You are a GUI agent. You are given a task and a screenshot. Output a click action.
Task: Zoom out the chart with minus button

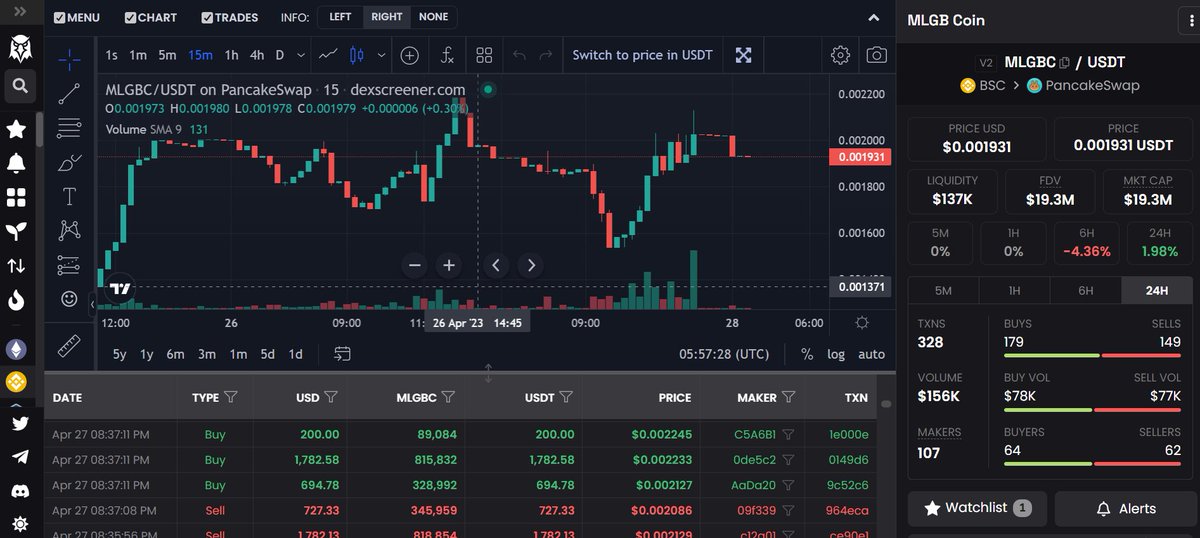(x=416, y=265)
